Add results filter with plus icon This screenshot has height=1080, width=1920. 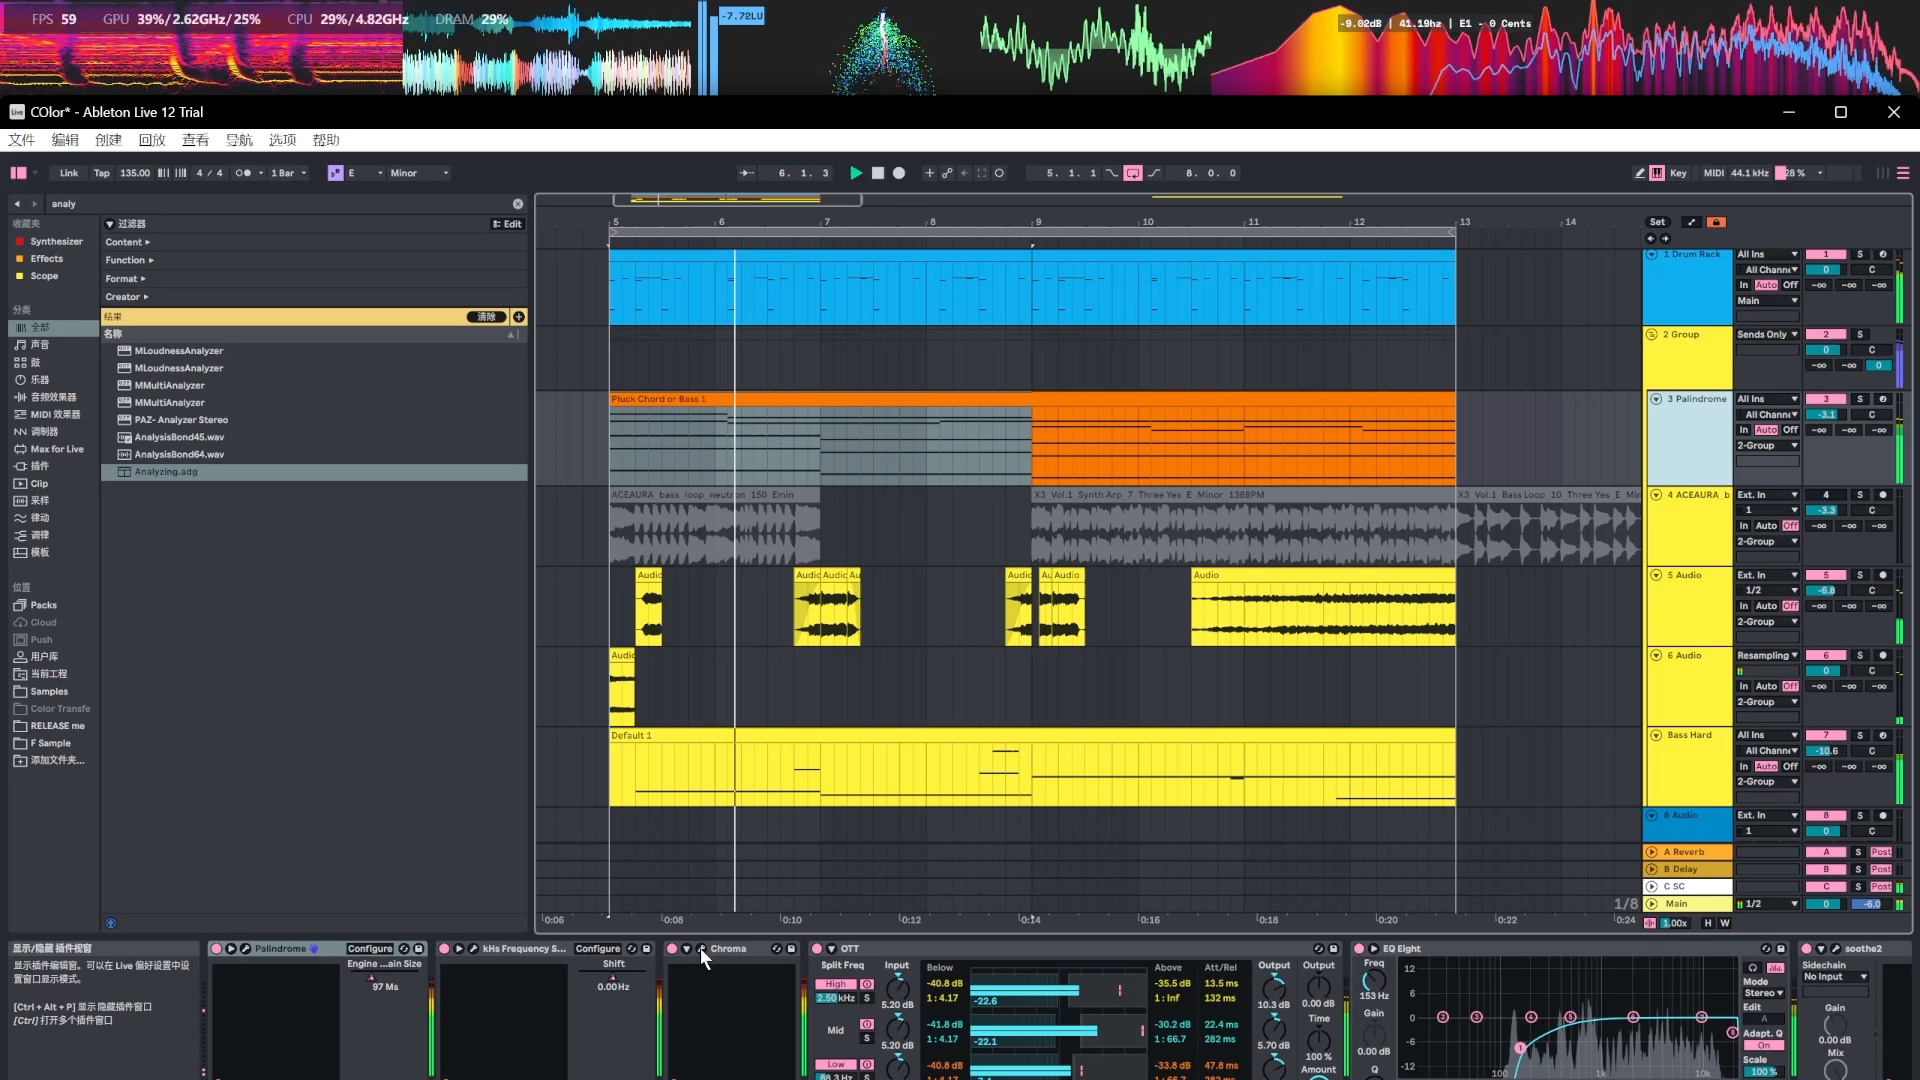519,317
